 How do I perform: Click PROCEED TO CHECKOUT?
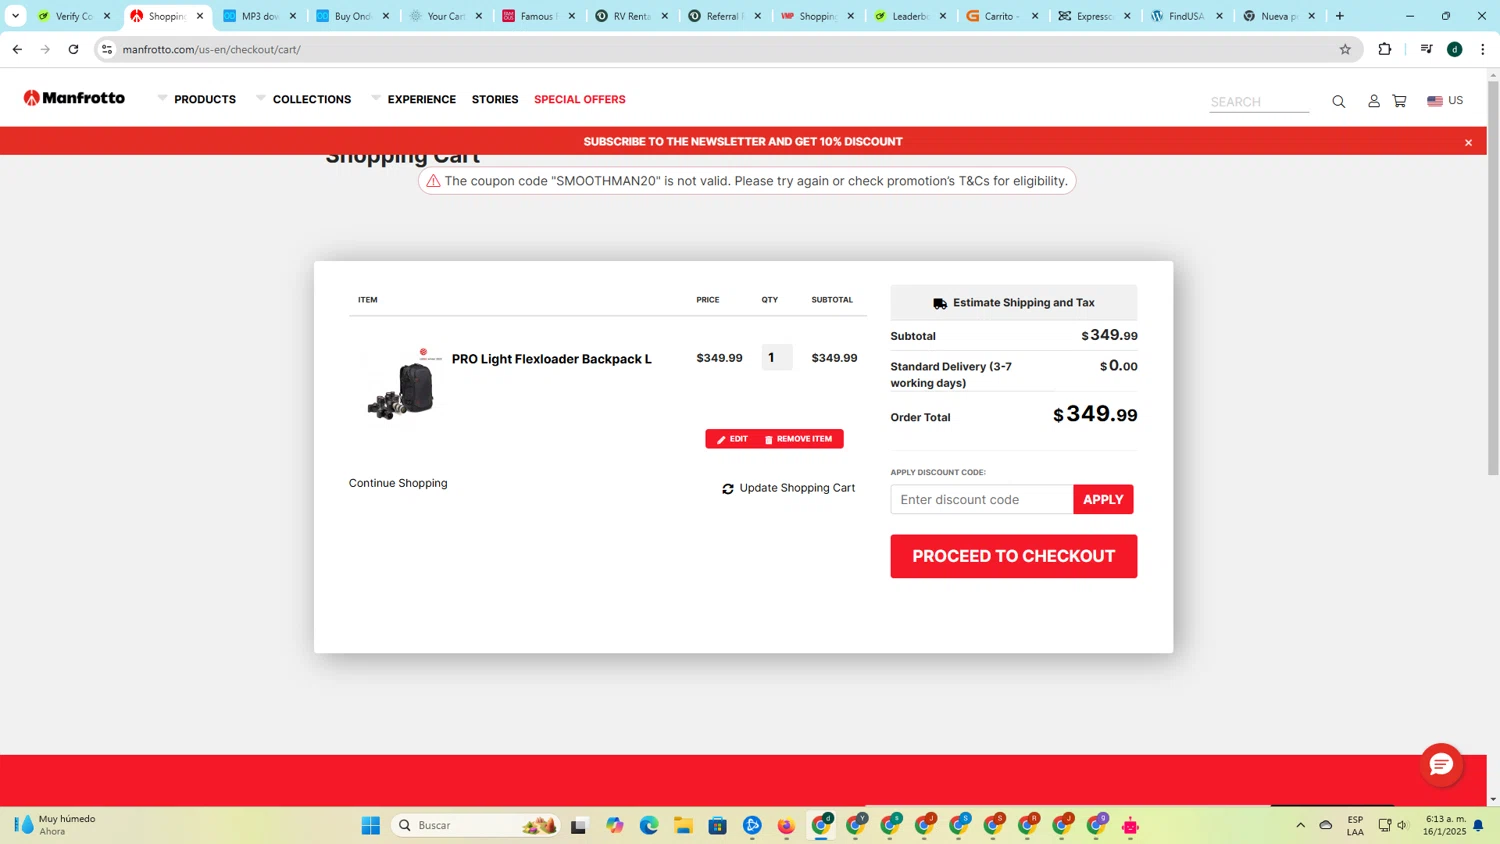1014,556
